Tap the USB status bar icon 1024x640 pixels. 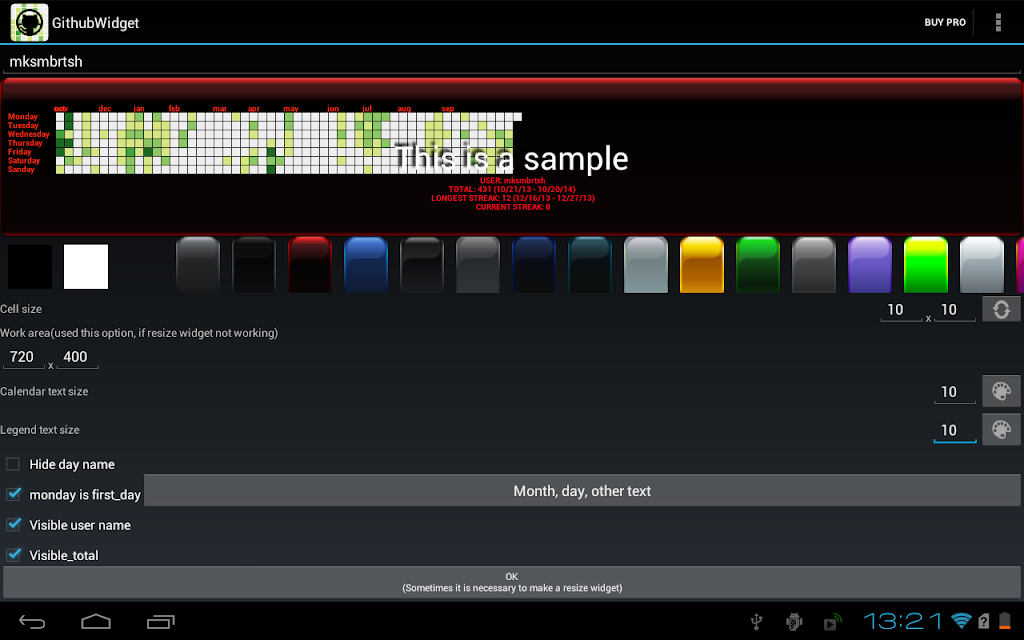pos(756,622)
